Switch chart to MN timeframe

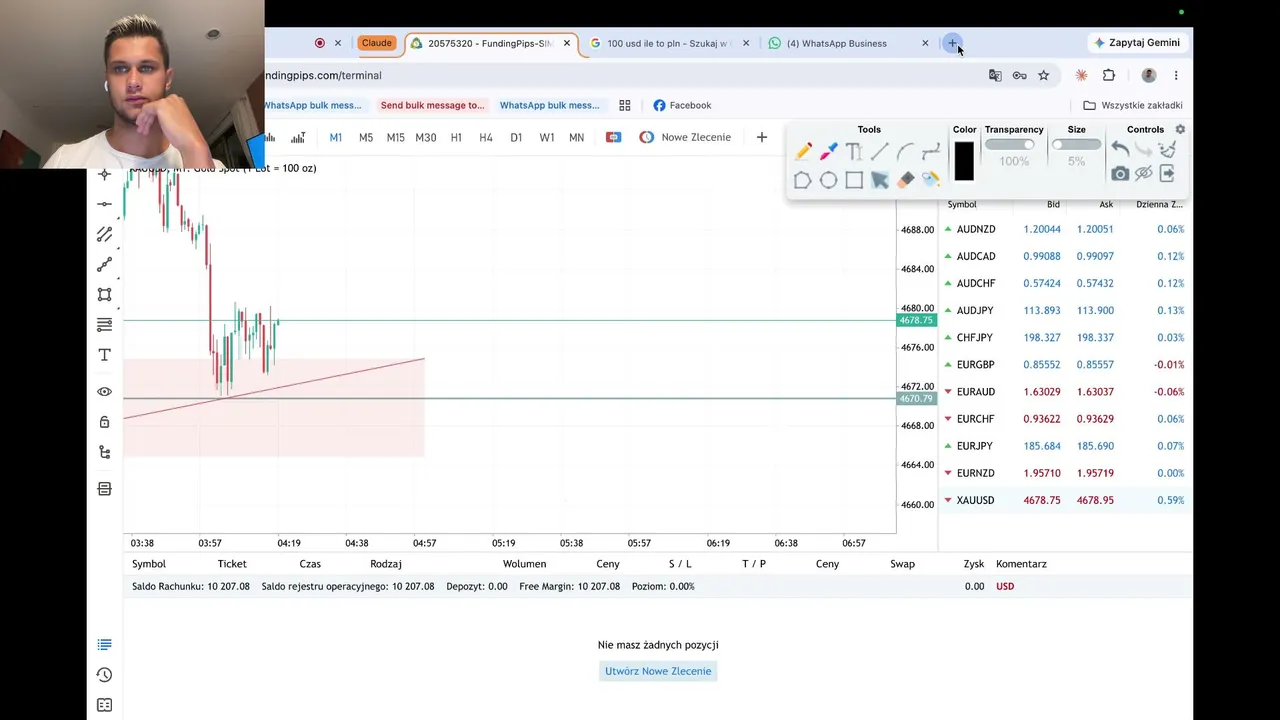click(576, 137)
